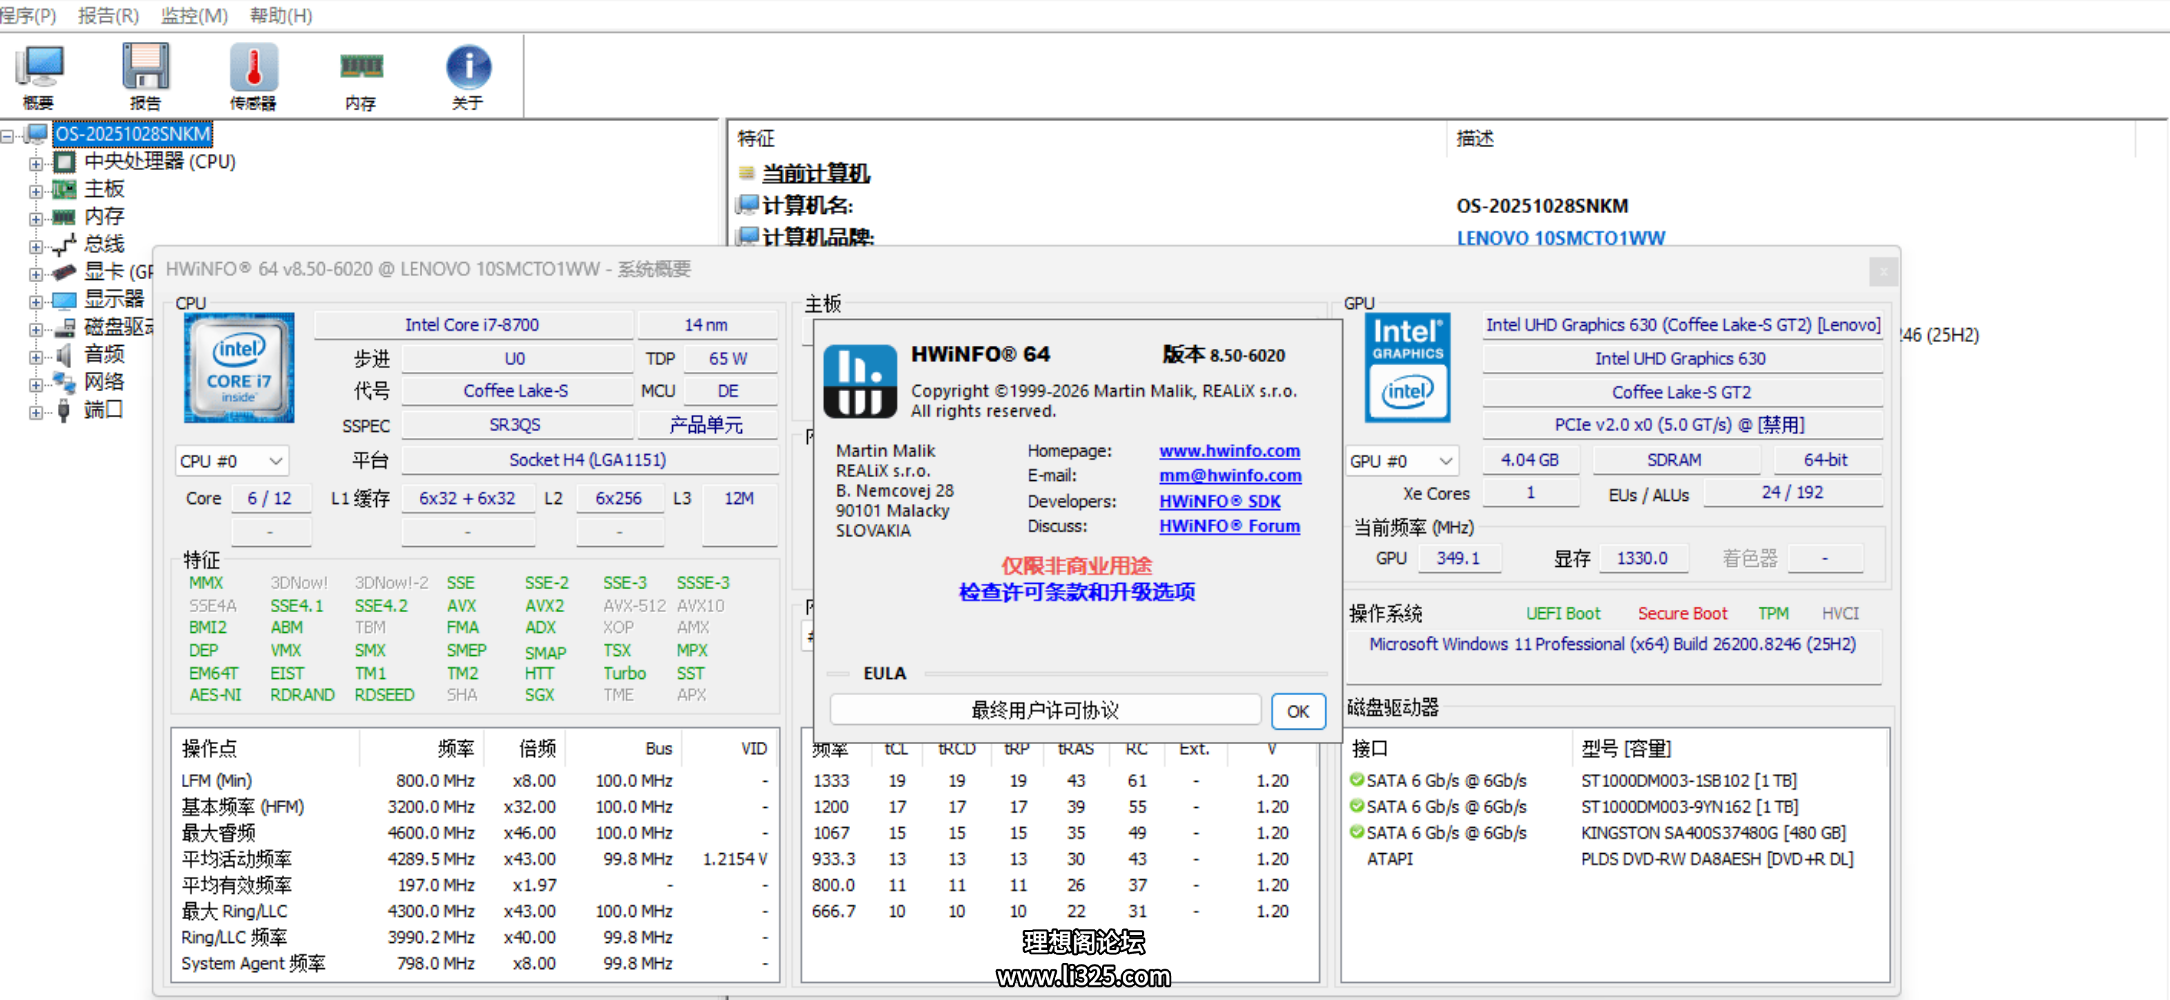Click the SR3QS SSPEC value
The width and height of the screenshot is (2170, 1000).
[515, 425]
